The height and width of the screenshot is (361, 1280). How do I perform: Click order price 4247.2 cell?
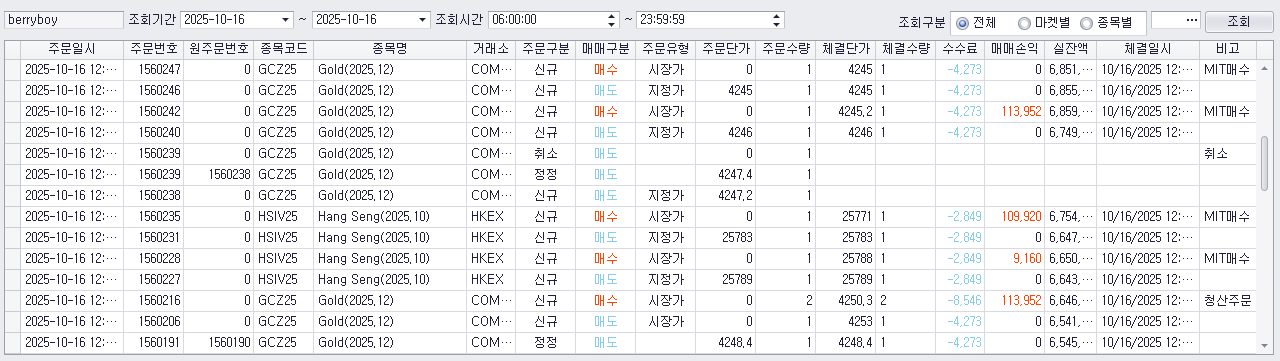[x=725, y=195]
